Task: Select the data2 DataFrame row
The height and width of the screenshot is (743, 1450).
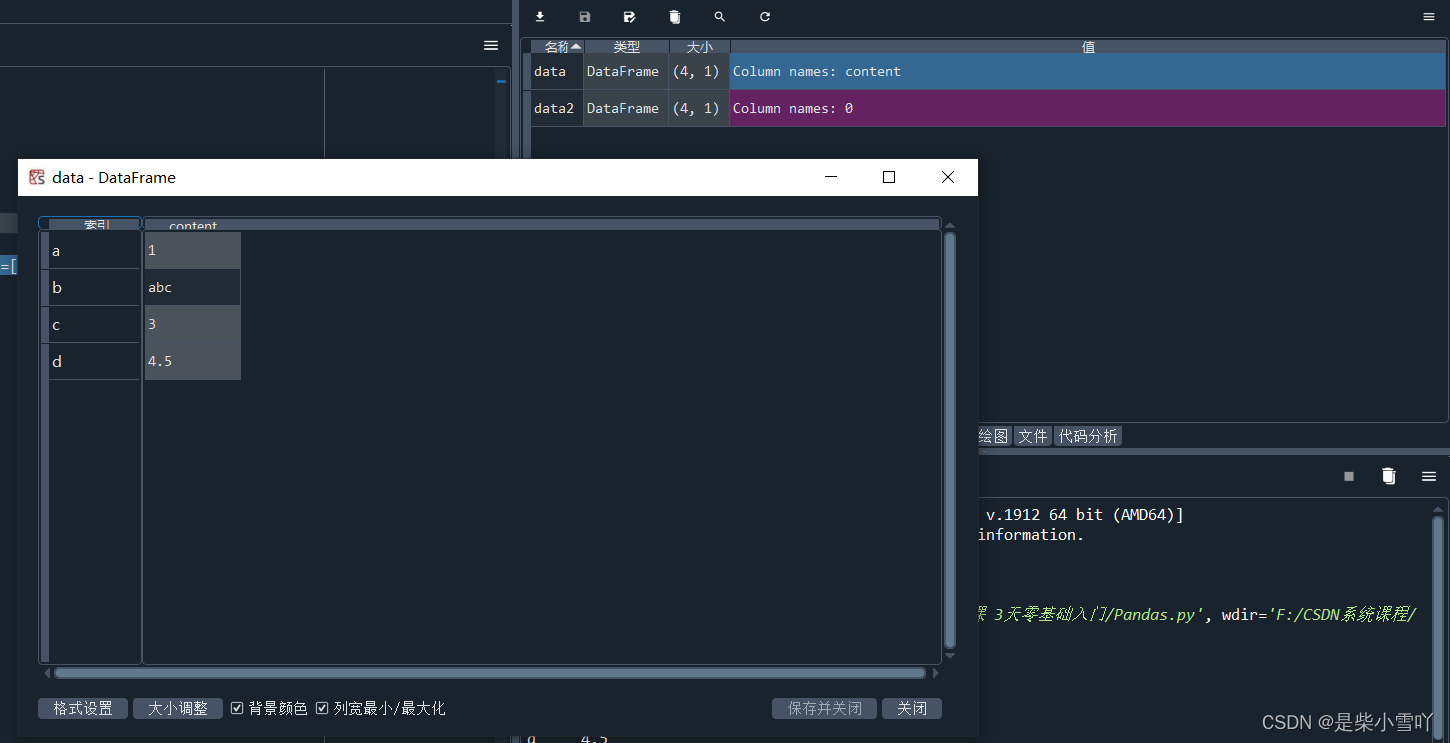Action: [554, 108]
